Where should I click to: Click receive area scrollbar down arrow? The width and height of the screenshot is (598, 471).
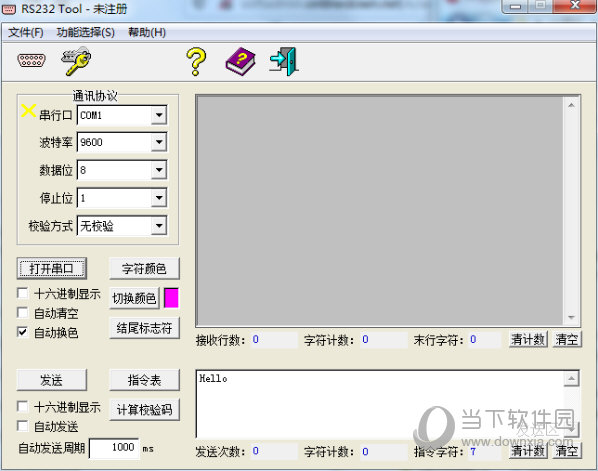pos(571,317)
